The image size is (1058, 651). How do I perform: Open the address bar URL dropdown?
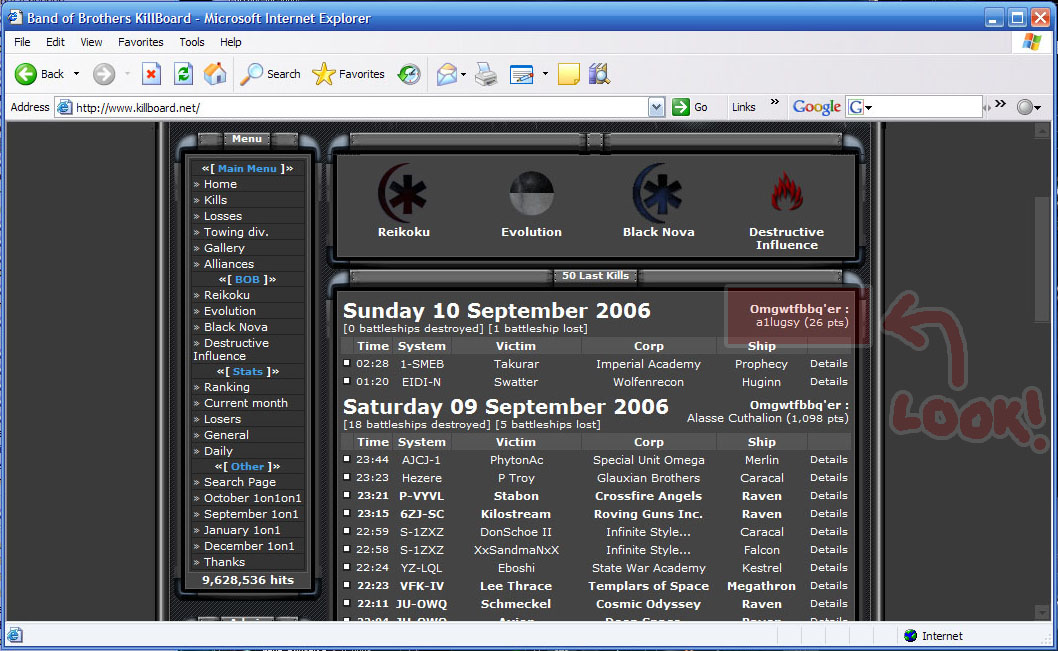(656, 107)
